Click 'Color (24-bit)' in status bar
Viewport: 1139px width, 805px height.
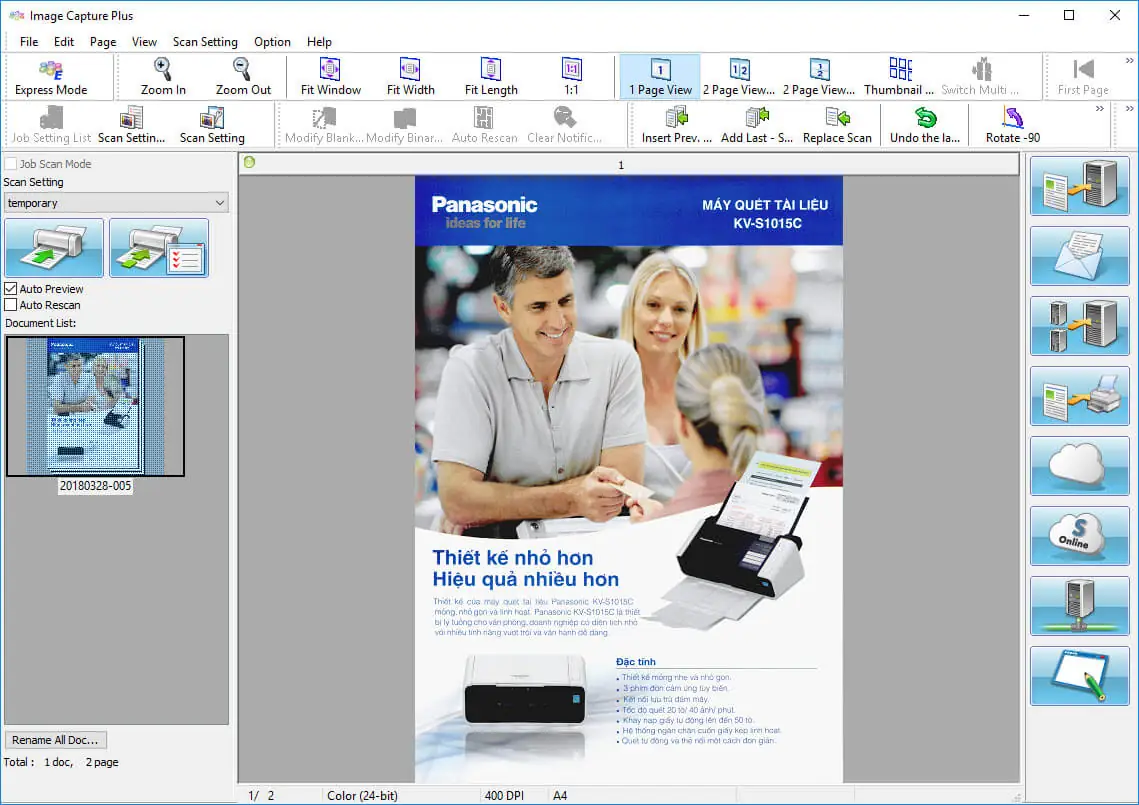tap(362, 796)
